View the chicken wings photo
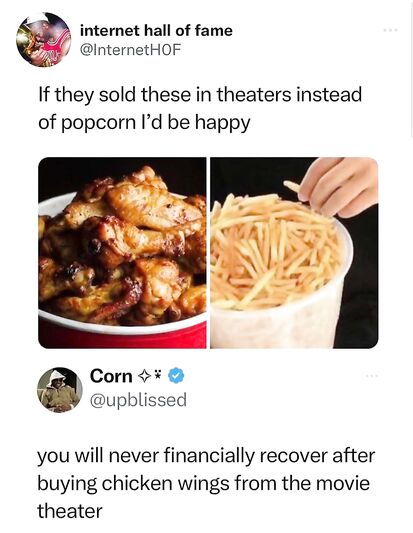Image resolution: width=413 pixels, height=533 pixels. [122, 253]
